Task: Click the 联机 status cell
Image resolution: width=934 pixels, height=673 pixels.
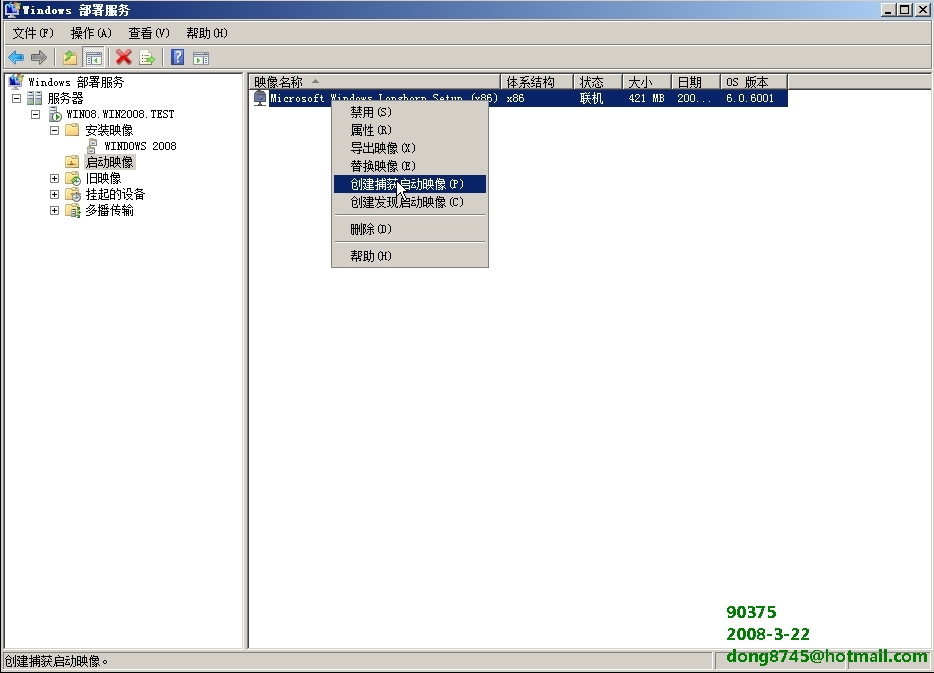Action: click(591, 98)
